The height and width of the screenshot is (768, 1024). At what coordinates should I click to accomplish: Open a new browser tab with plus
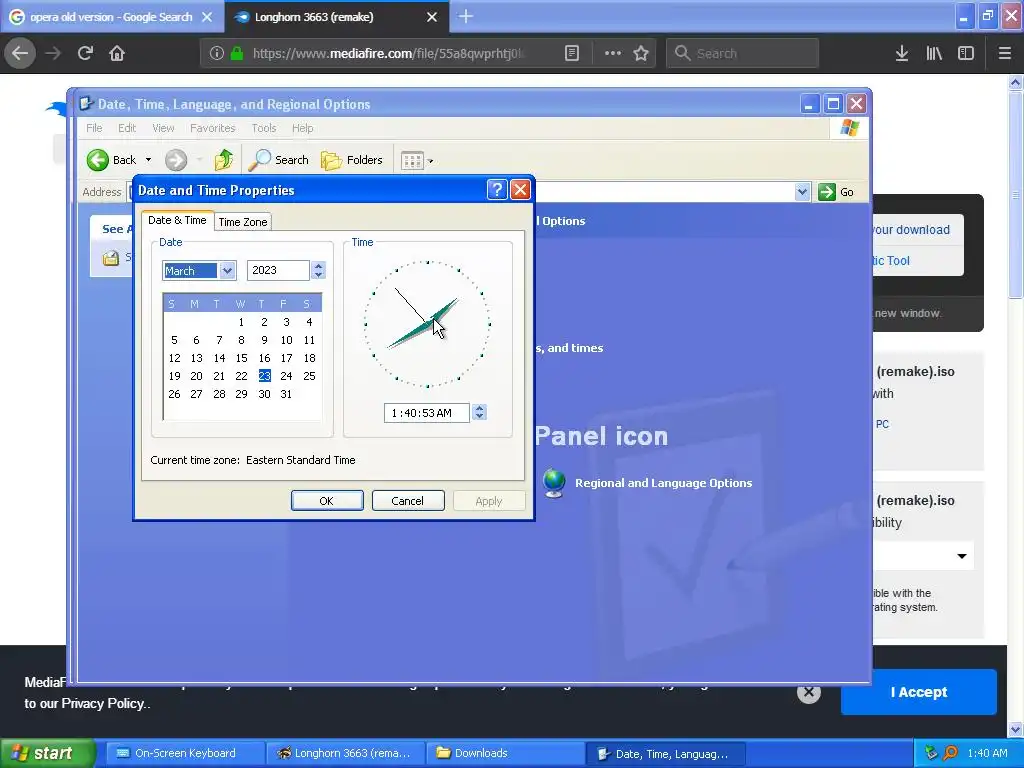[x=466, y=16]
